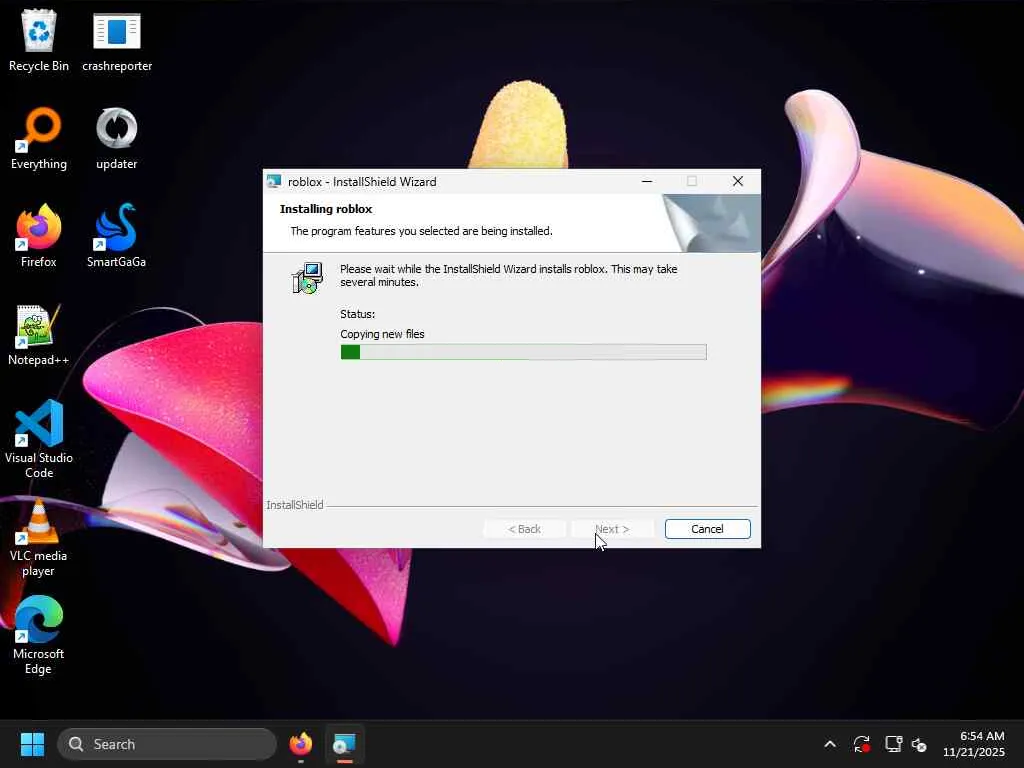The image size is (1024, 768).
Task: Click the 'InstallShield' footer label
Action: [x=295, y=505]
